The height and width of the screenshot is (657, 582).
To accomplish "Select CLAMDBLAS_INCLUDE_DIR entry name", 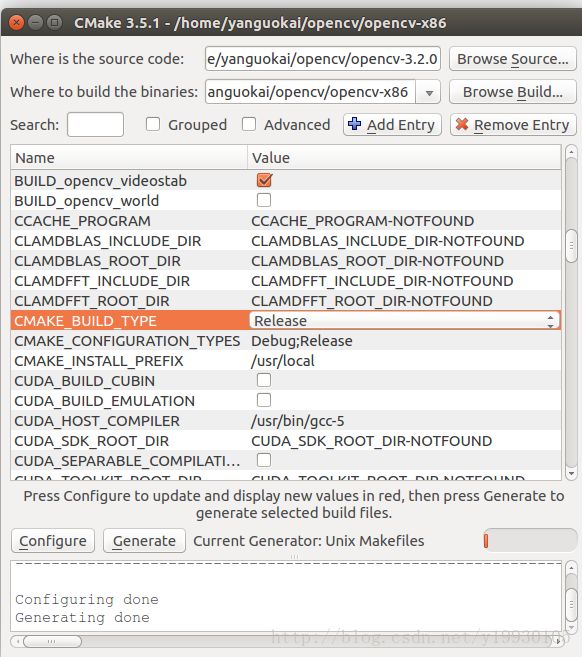I will pyautogui.click(x=108, y=241).
